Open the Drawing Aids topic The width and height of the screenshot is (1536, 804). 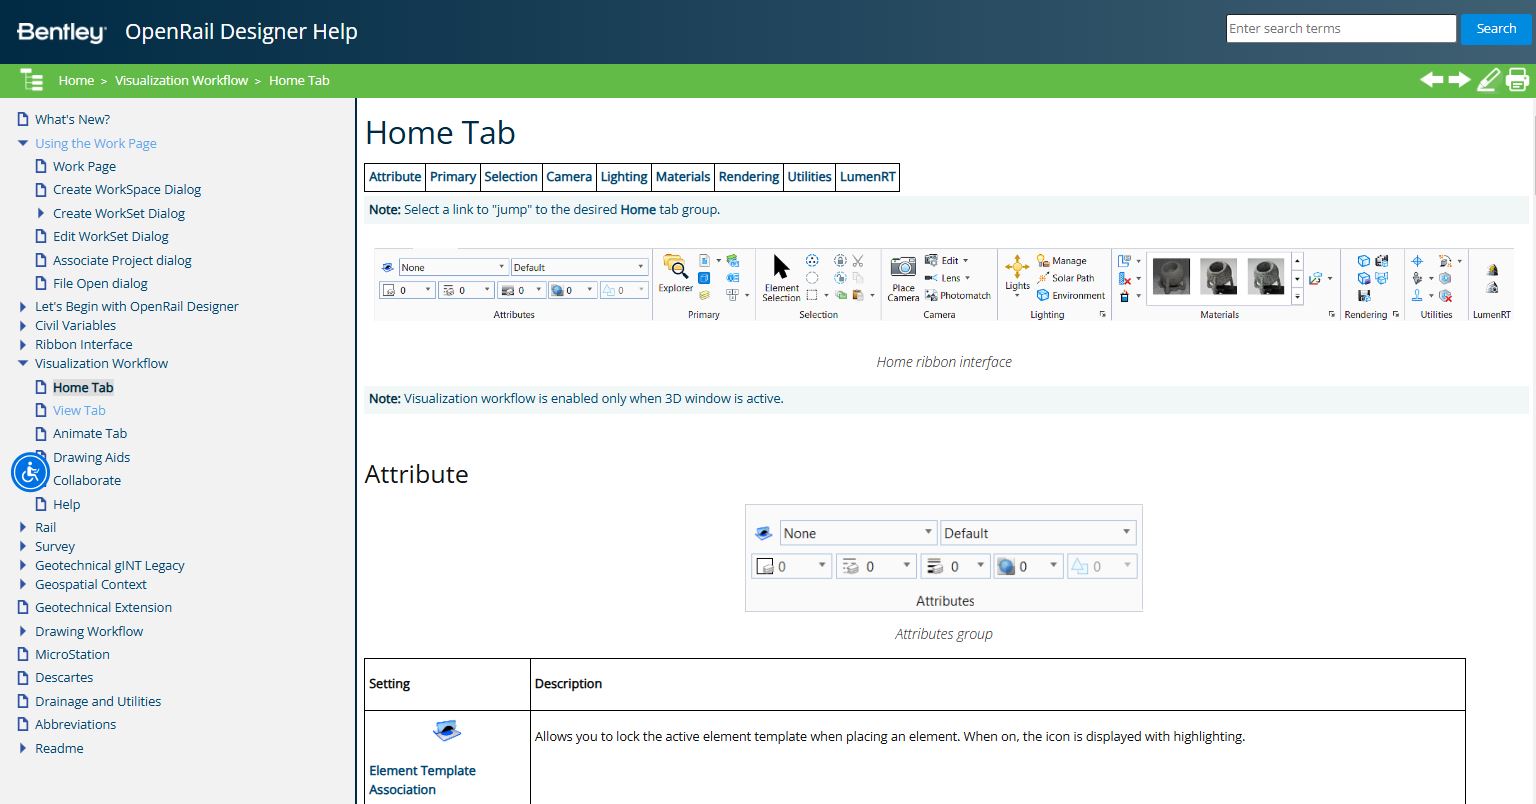click(x=92, y=457)
